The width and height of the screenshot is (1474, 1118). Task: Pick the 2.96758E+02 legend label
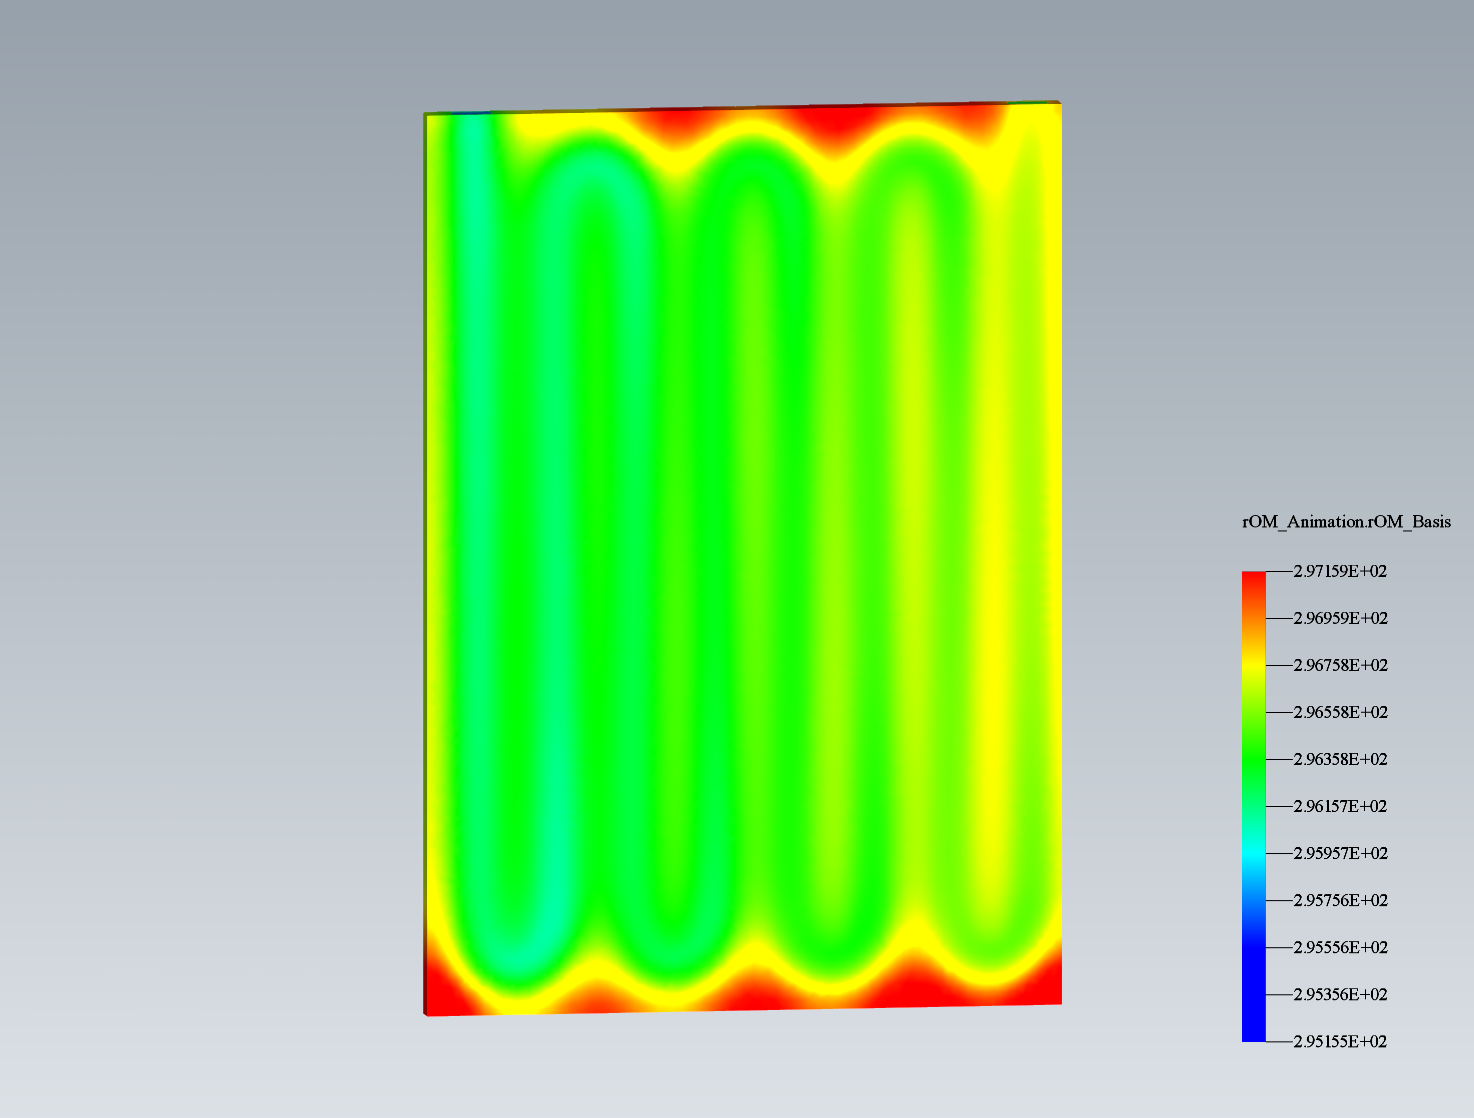pyautogui.click(x=1340, y=666)
